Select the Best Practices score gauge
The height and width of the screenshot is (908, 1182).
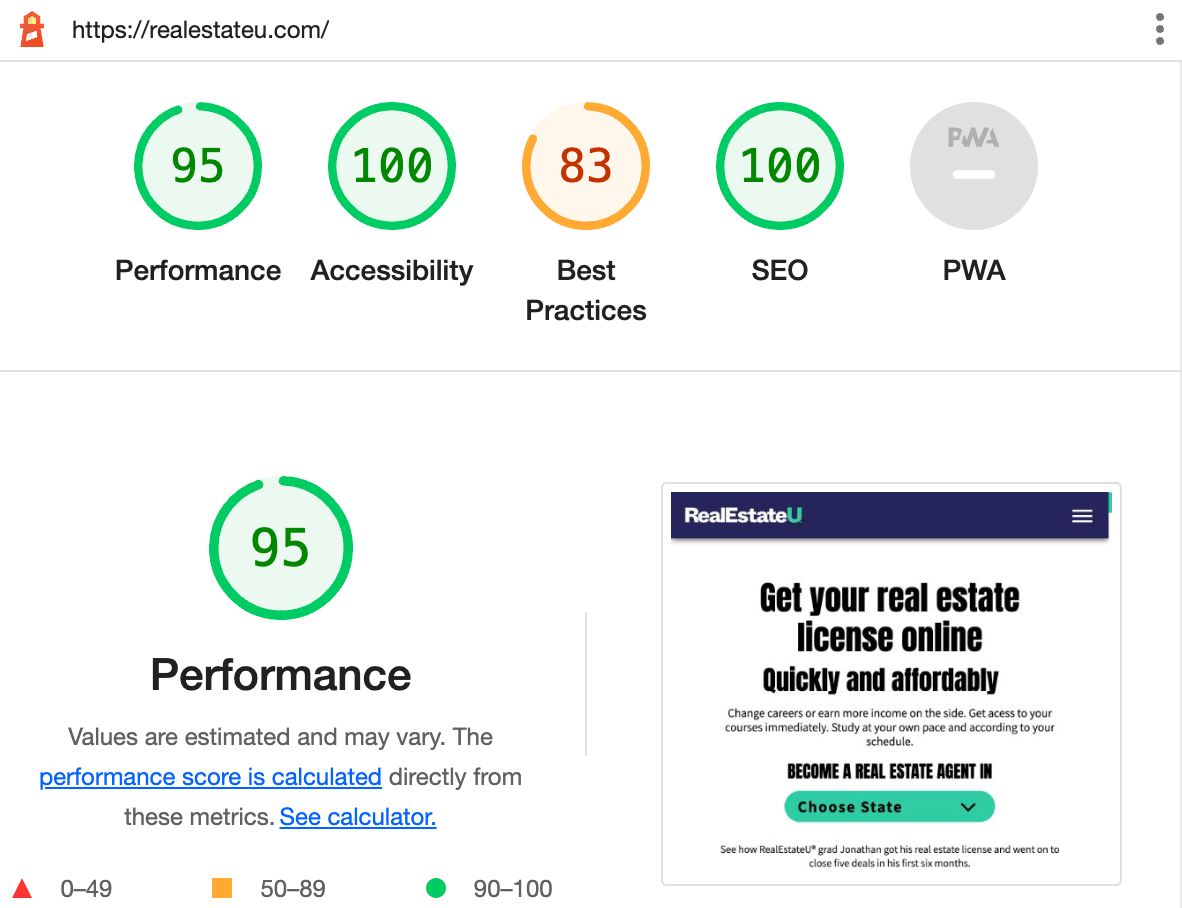[586, 166]
